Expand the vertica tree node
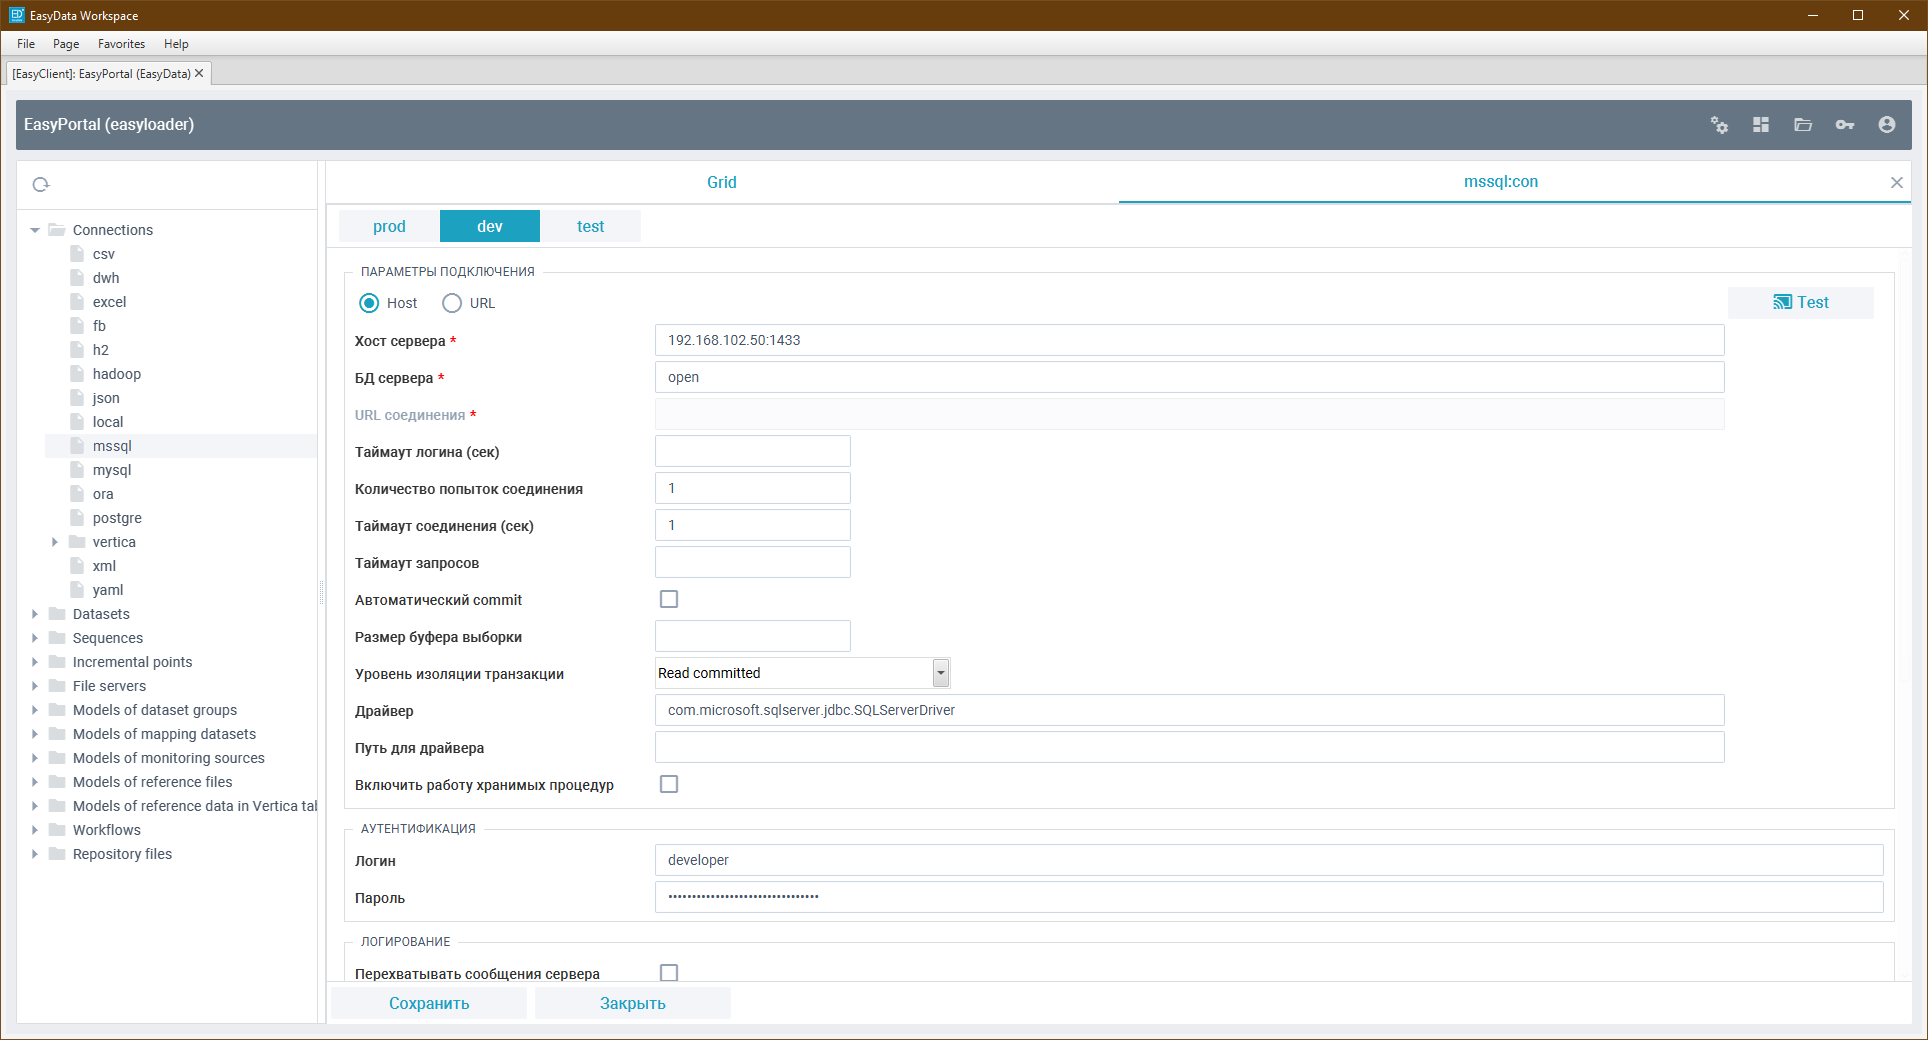1928x1040 pixels. tap(55, 542)
